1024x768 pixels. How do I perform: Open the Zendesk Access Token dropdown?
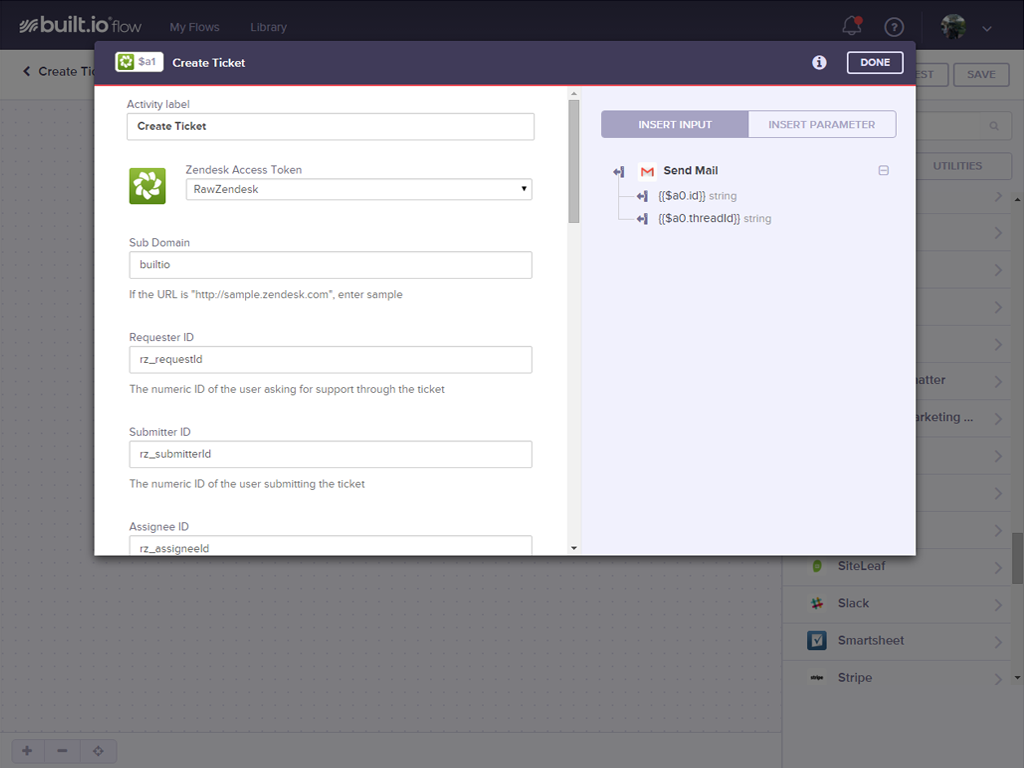[x=359, y=189]
